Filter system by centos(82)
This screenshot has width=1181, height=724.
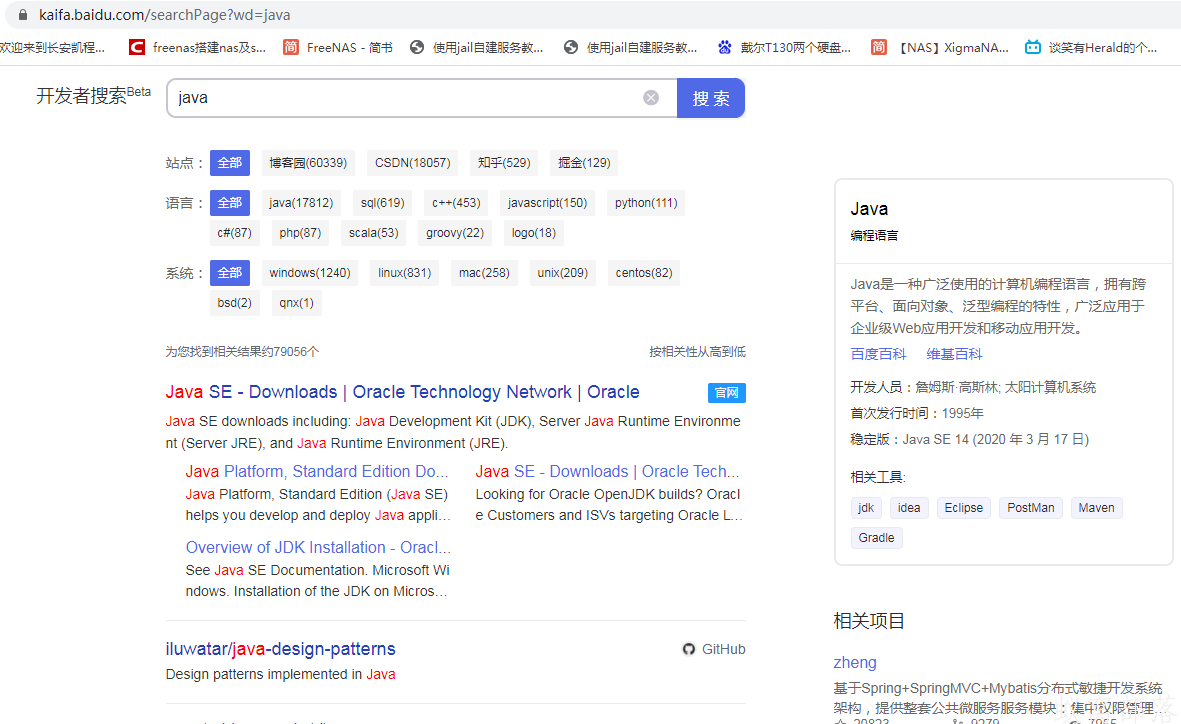click(x=644, y=273)
